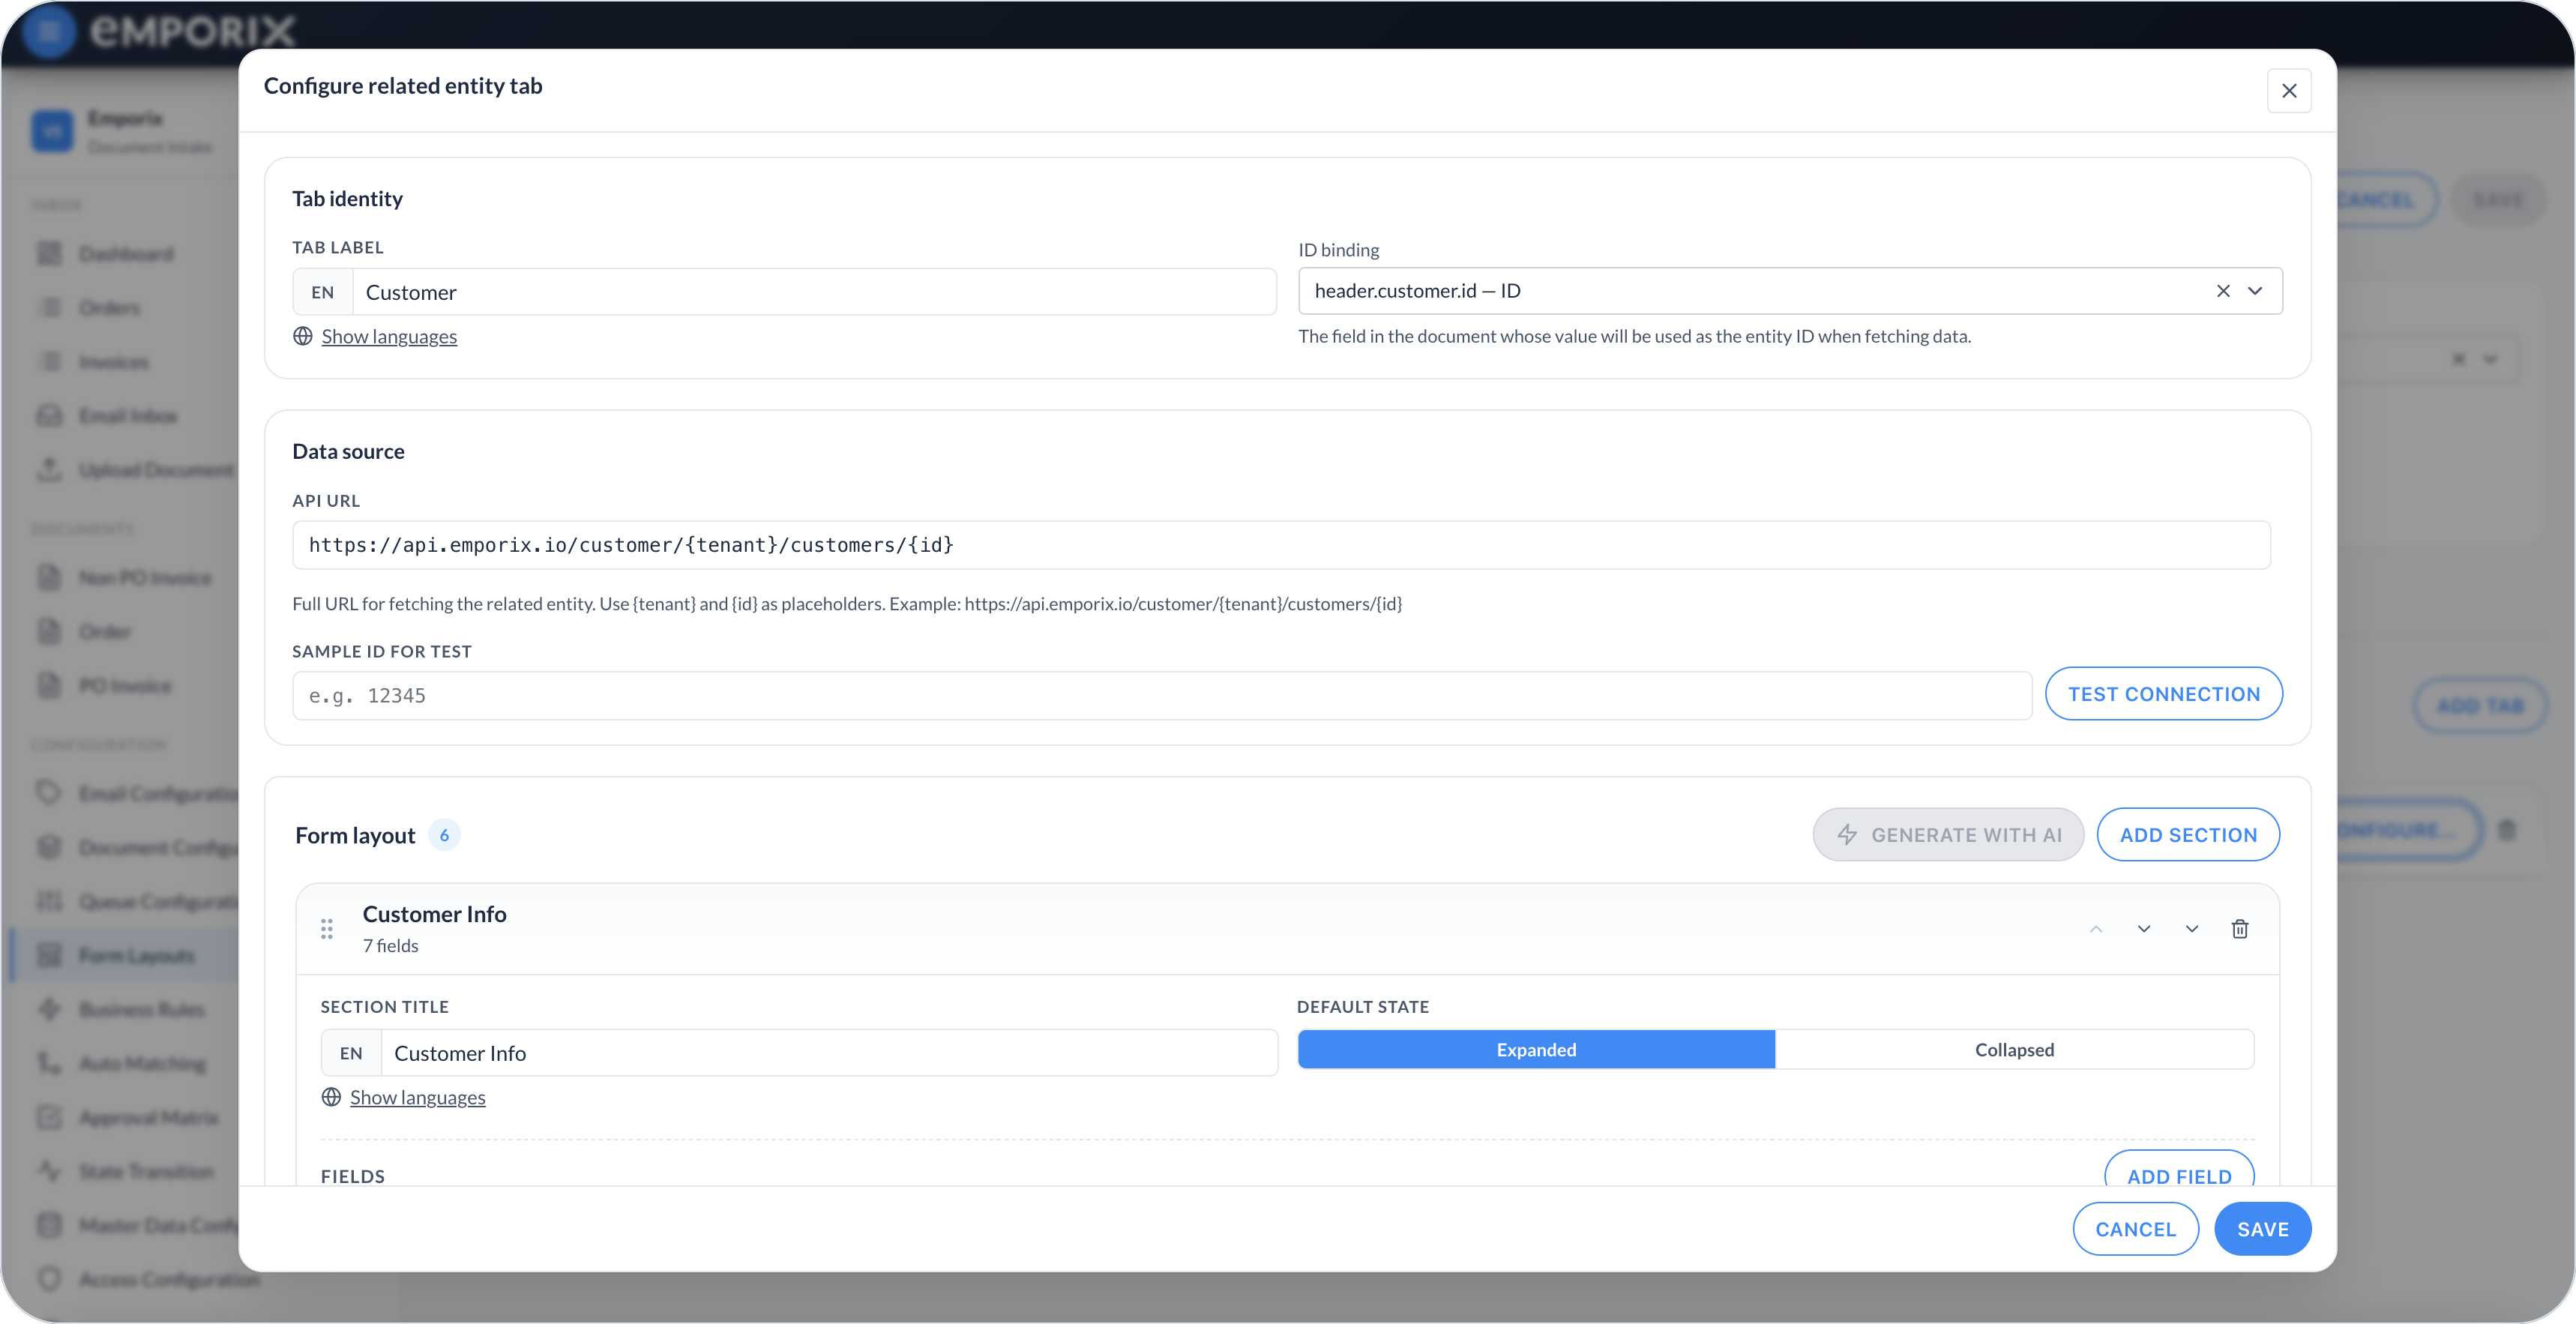Click Generate with AI button
The width and height of the screenshot is (2576, 1324).
(1948, 835)
